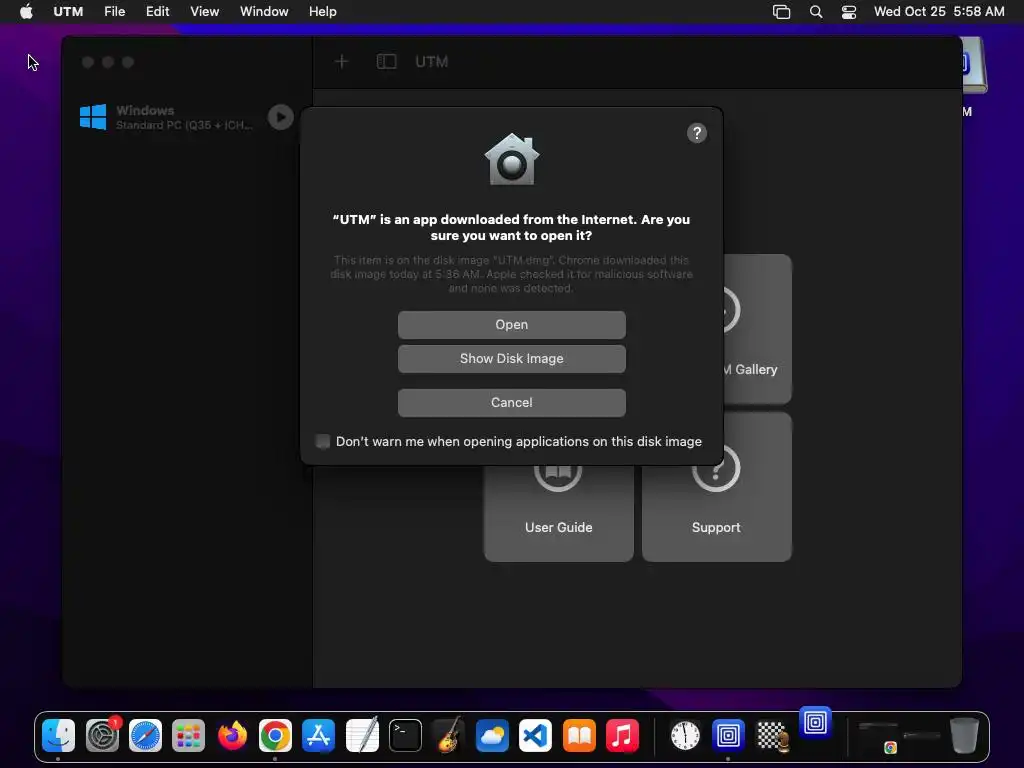Open the File menu
This screenshot has width=1024, height=768.
pyautogui.click(x=114, y=11)
